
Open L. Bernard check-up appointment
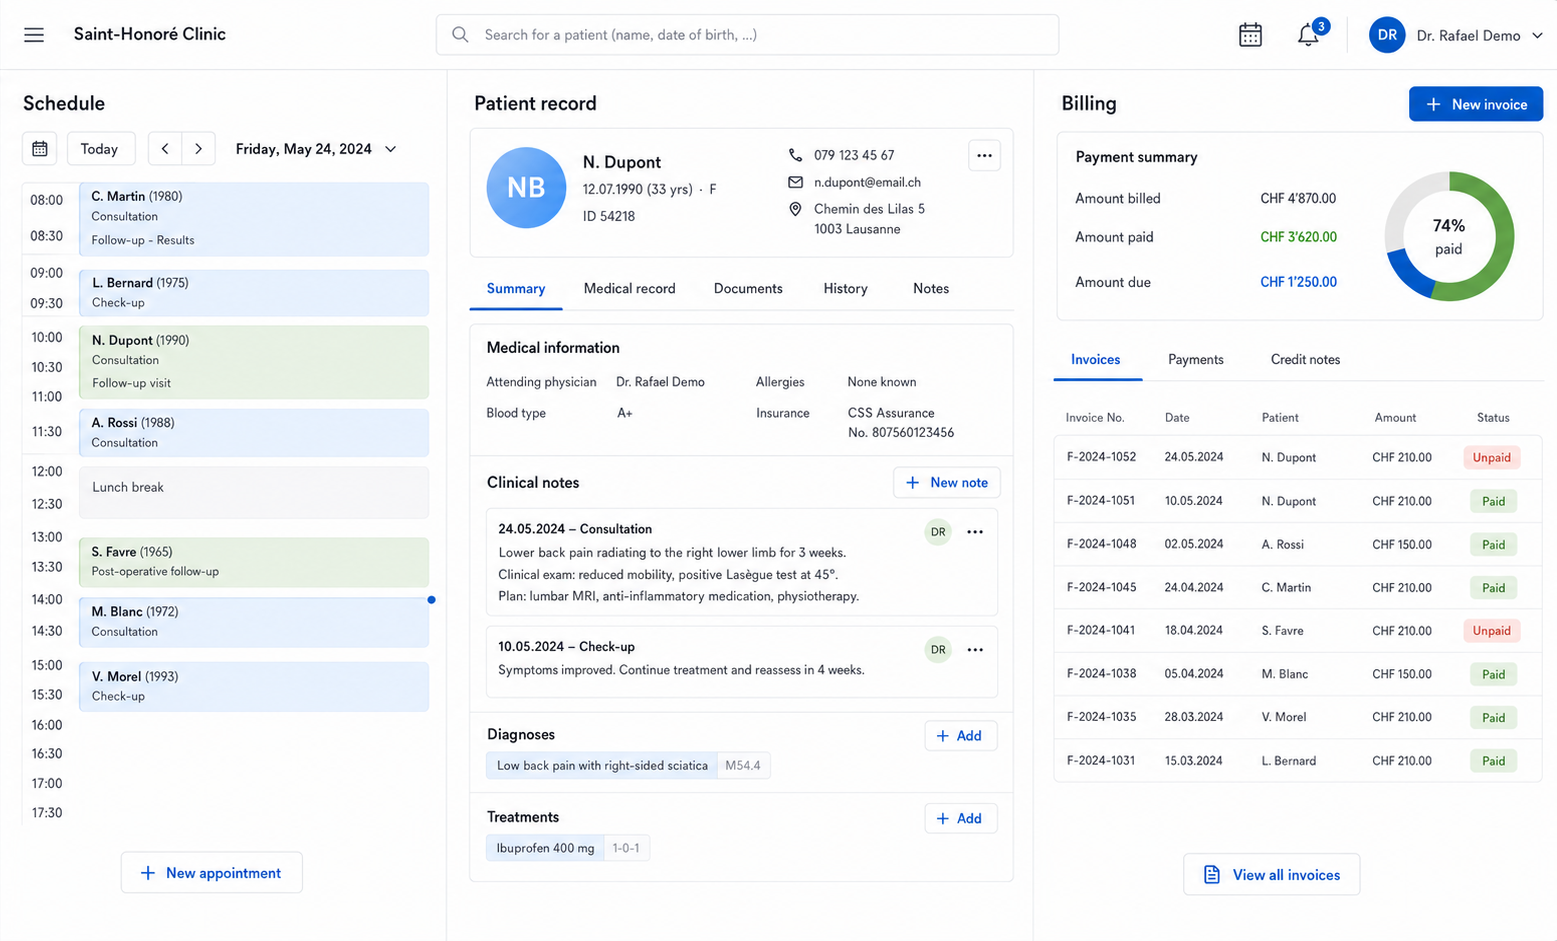(x=254, y=293)
